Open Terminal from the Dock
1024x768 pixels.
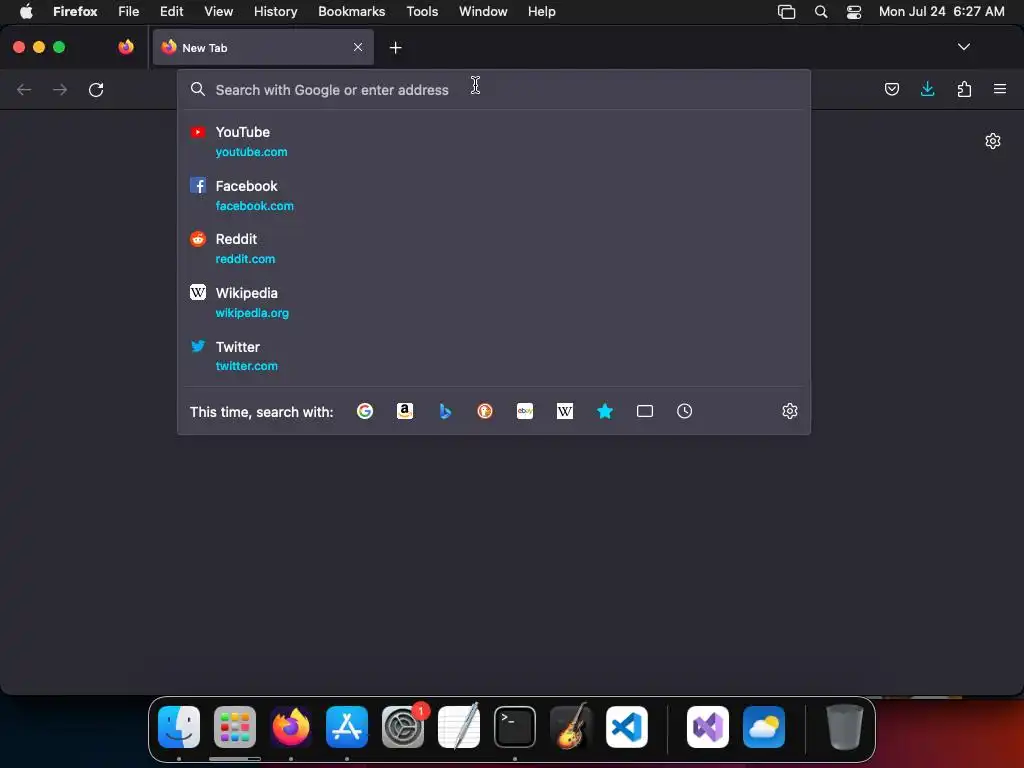pos(515,727)
